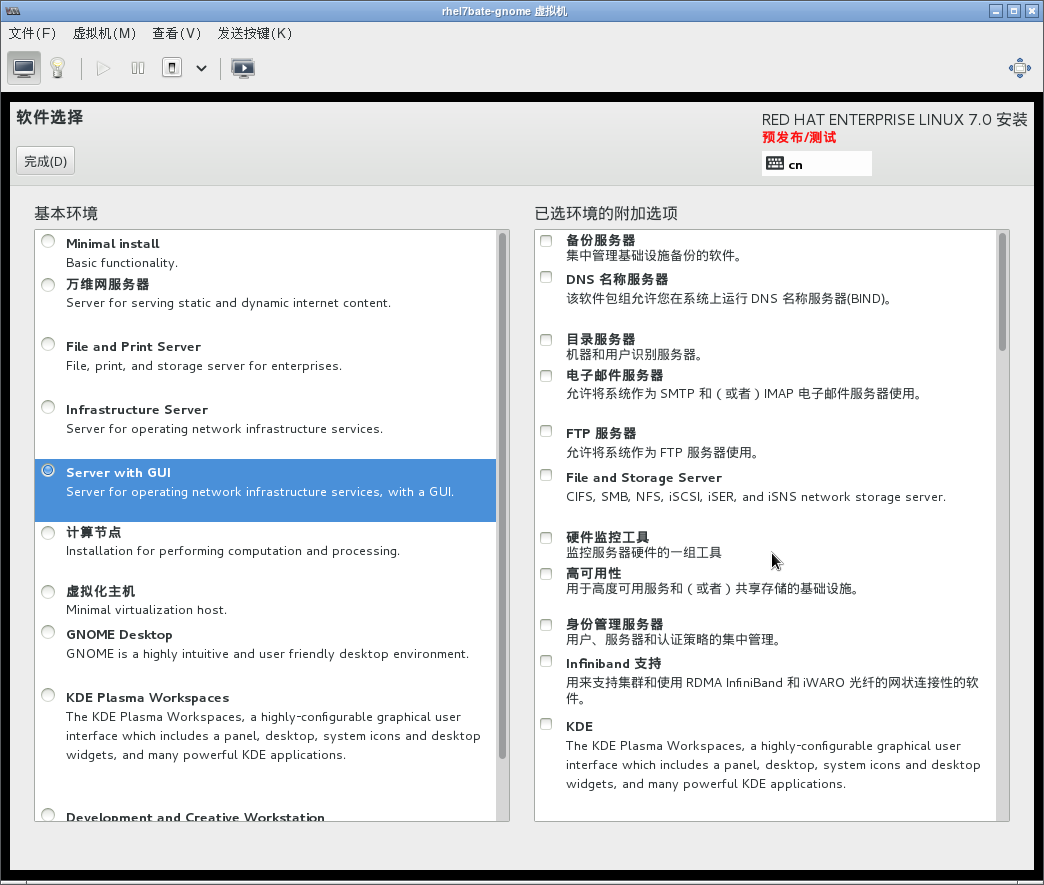
Task: Enable the 硬件监控工具 checkbox
Action: point(546,537)
